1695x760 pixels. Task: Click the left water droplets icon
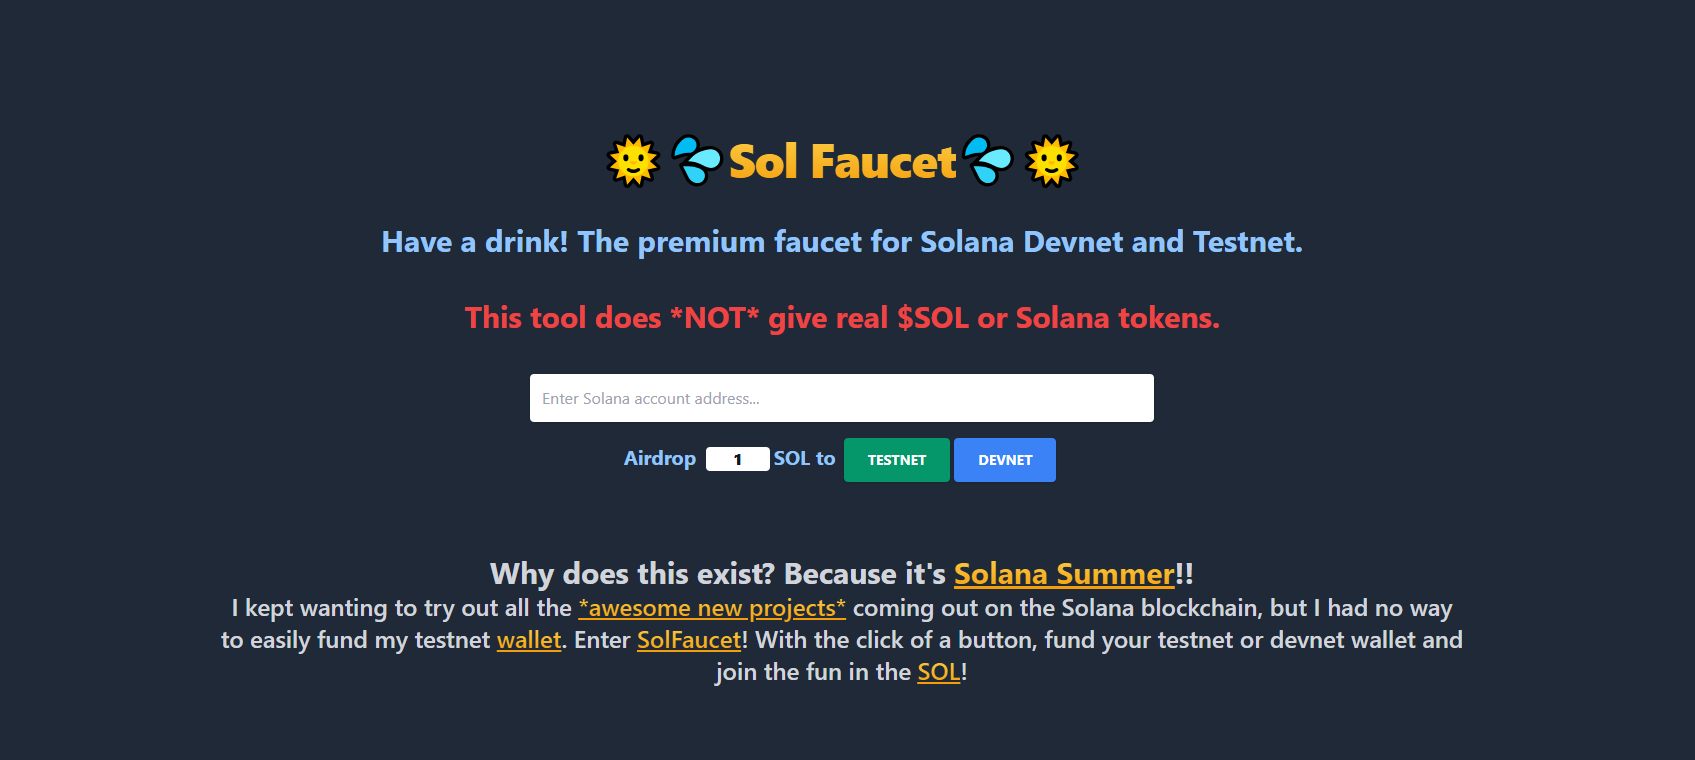click(696, 161)
